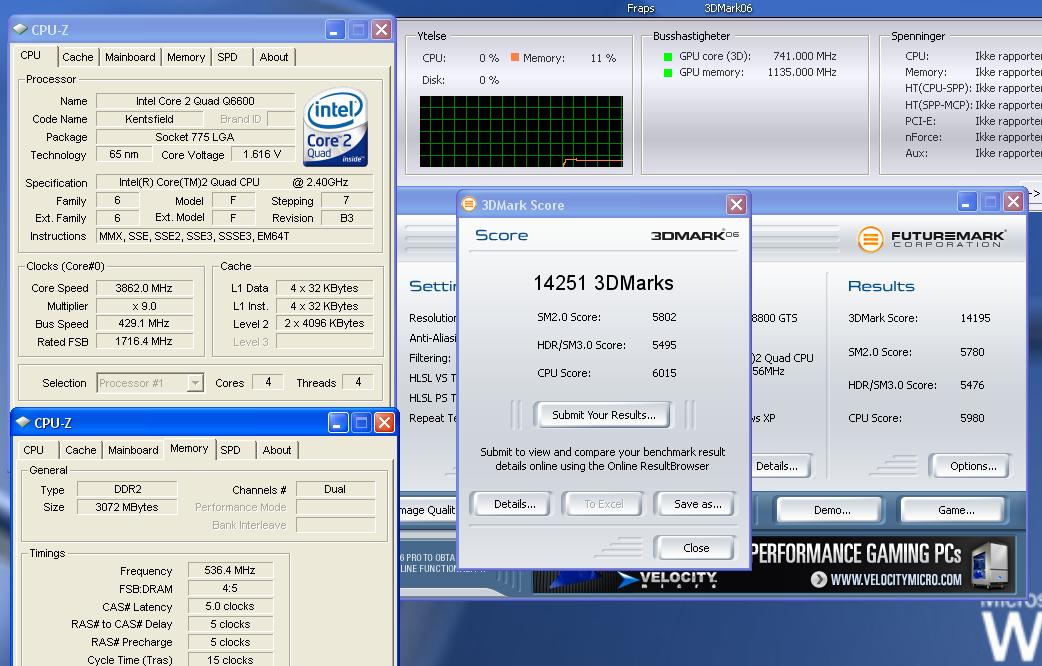Viewport: 1042px width, 666px height.
Task: Click the orange 3DMark Score dialog icon
Action: 469,204
